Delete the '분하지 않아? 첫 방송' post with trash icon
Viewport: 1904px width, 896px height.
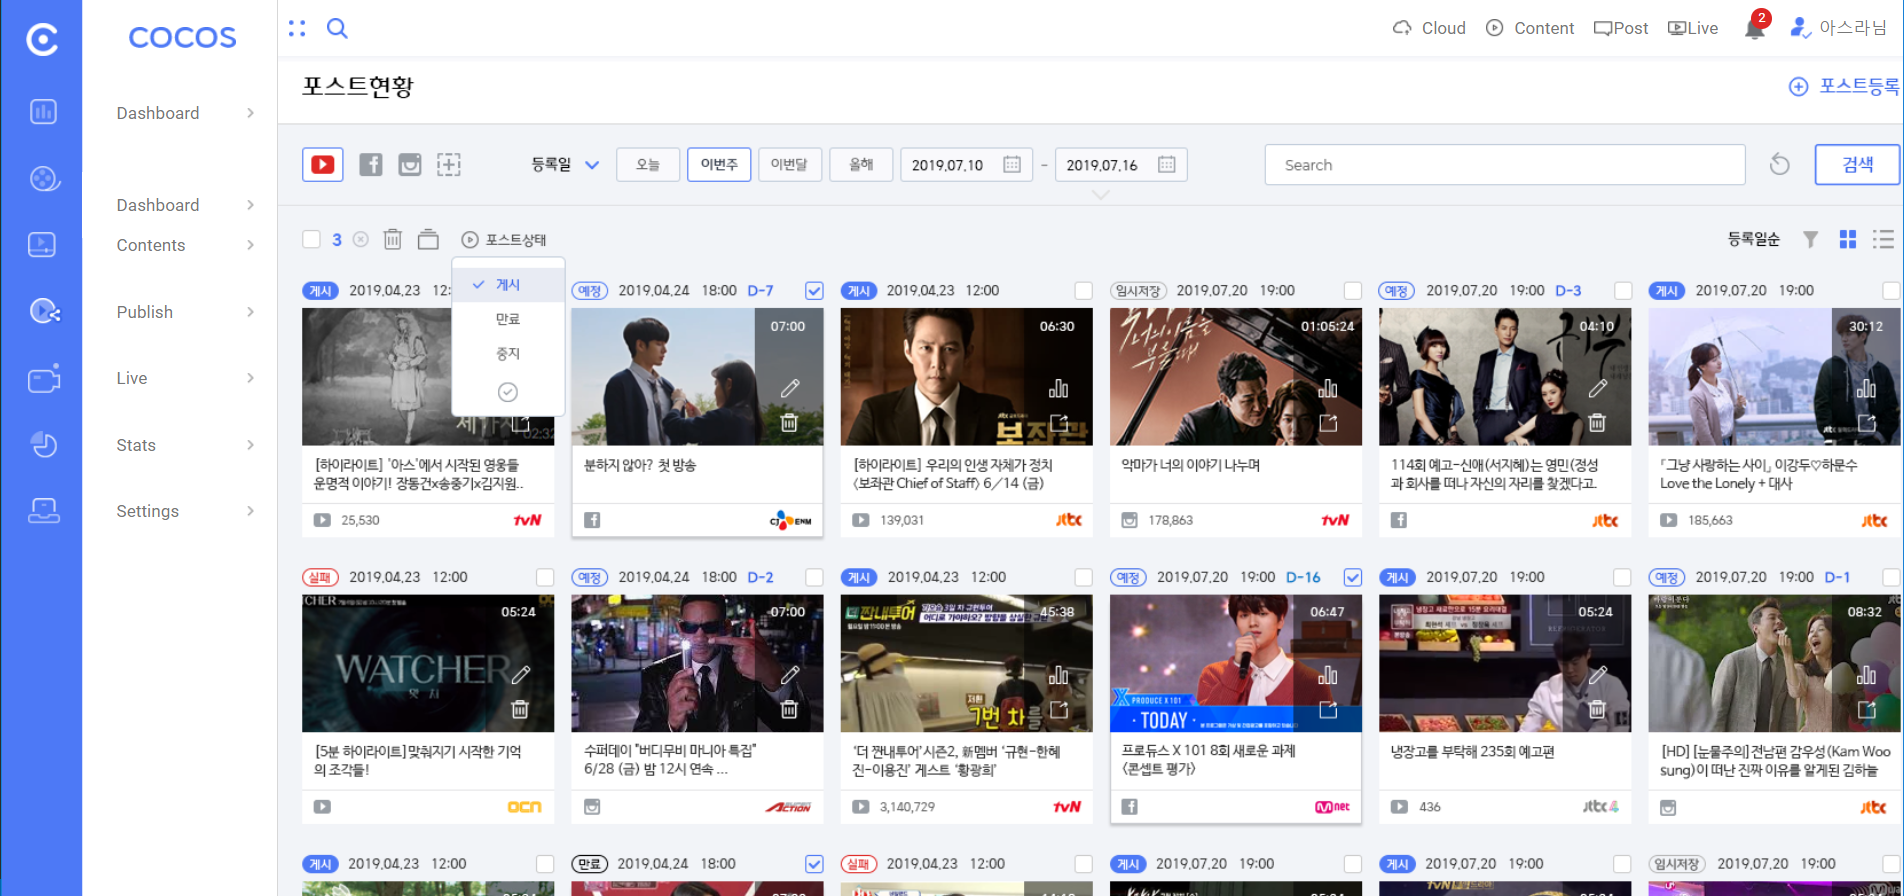tap(790, 423)
